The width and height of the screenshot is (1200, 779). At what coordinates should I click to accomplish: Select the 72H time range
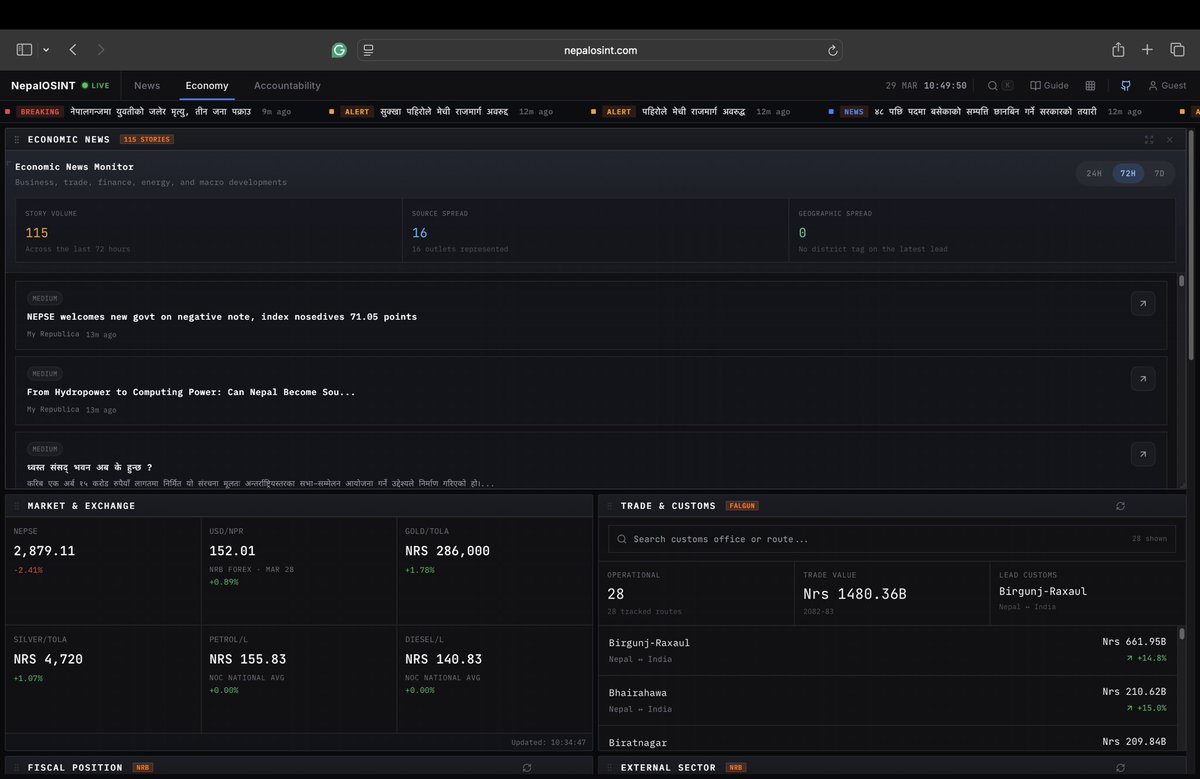1128,173
